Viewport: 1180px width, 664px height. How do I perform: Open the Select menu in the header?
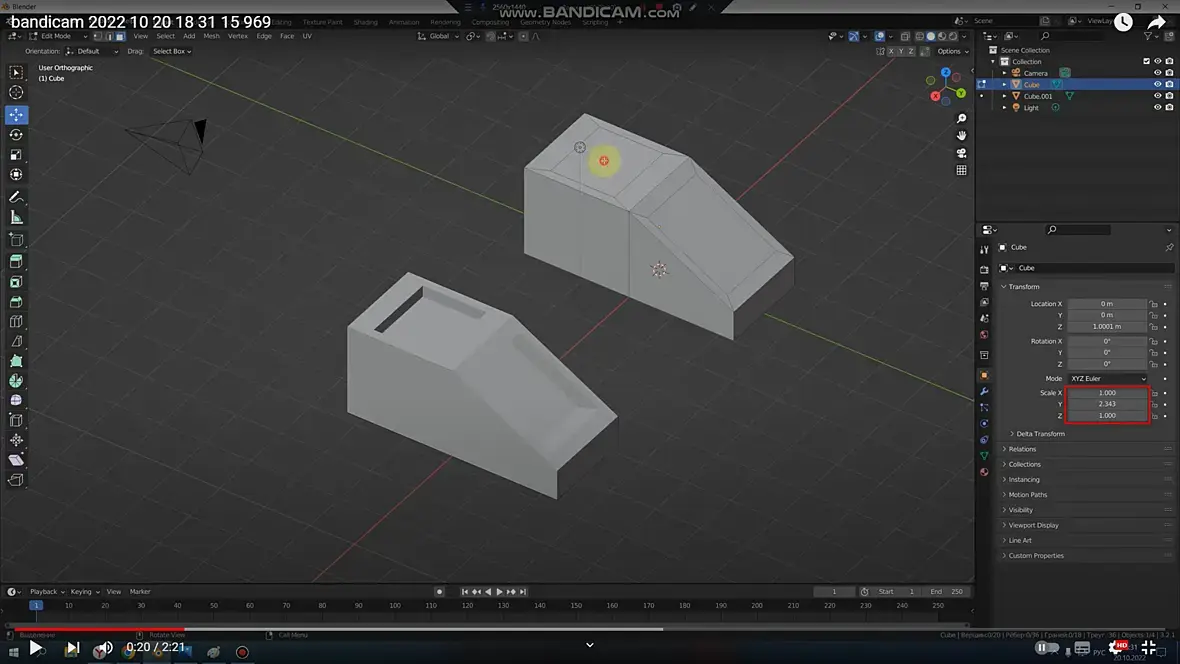click(165, 36)
